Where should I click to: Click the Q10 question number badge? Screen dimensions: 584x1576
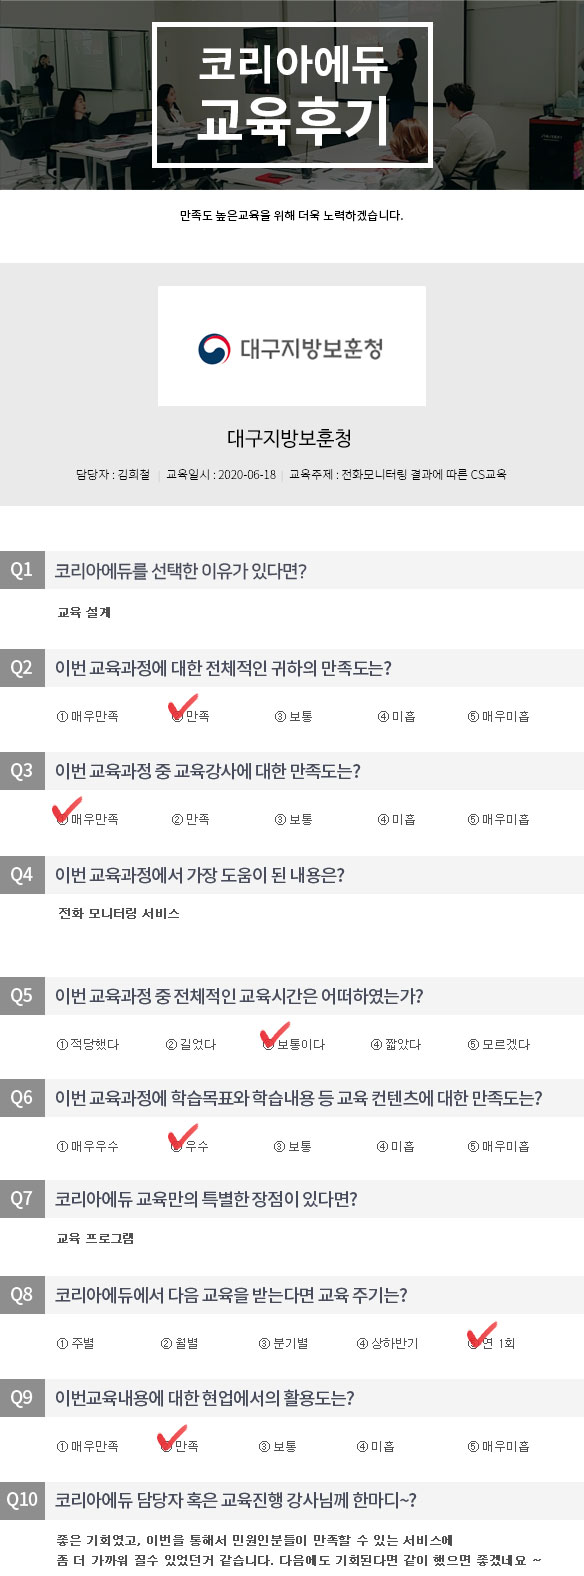(22, 1500)
